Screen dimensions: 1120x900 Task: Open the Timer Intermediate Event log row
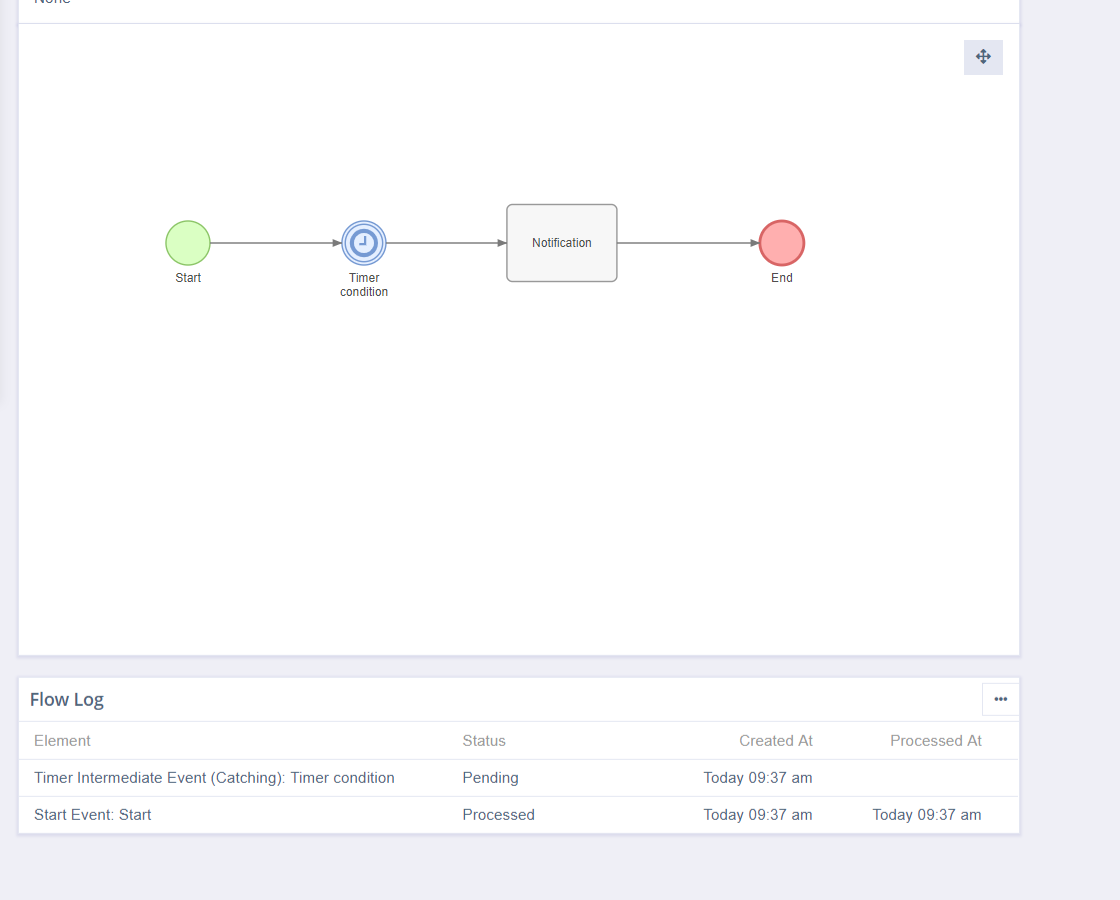214,778
